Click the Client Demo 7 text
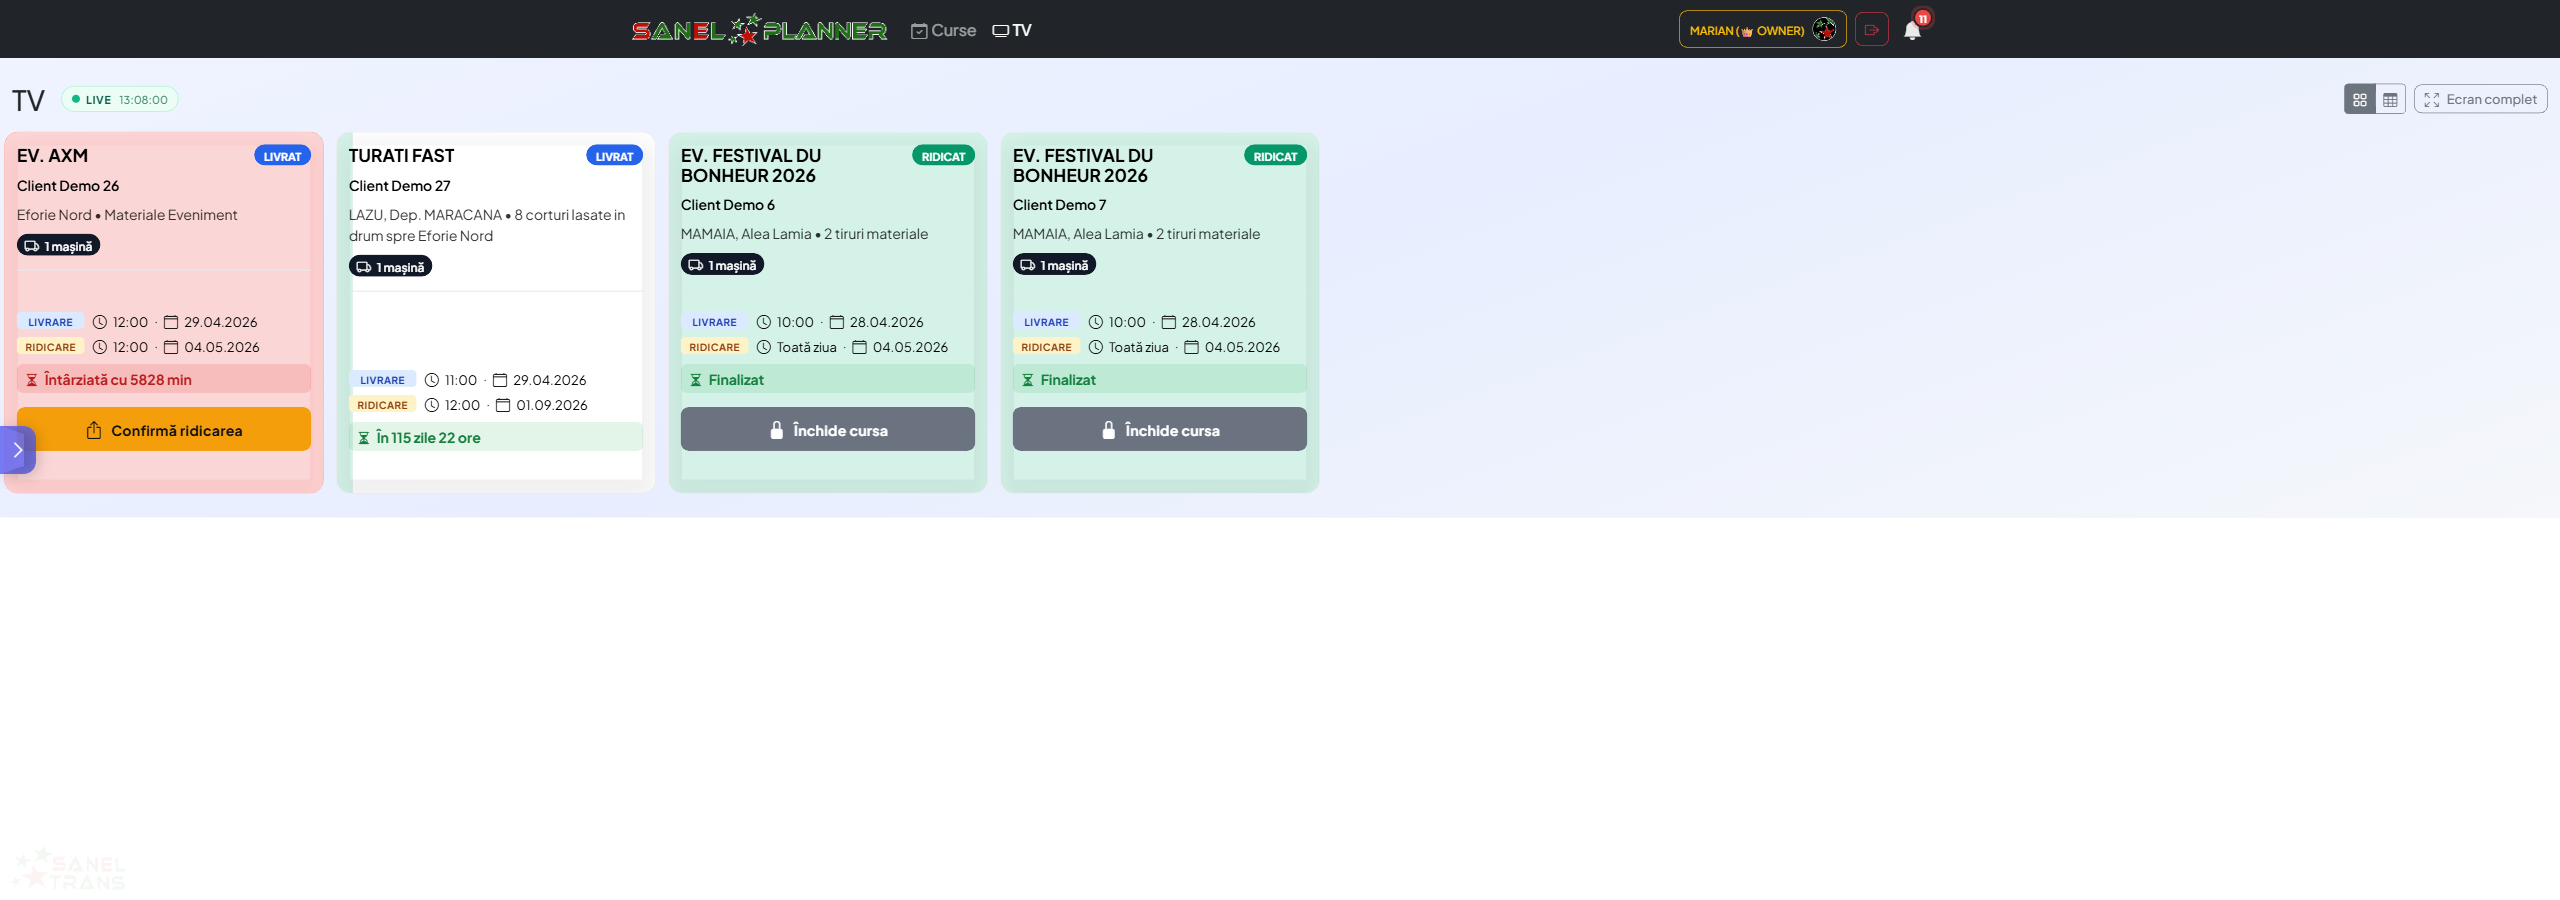 click(1059, 205)
